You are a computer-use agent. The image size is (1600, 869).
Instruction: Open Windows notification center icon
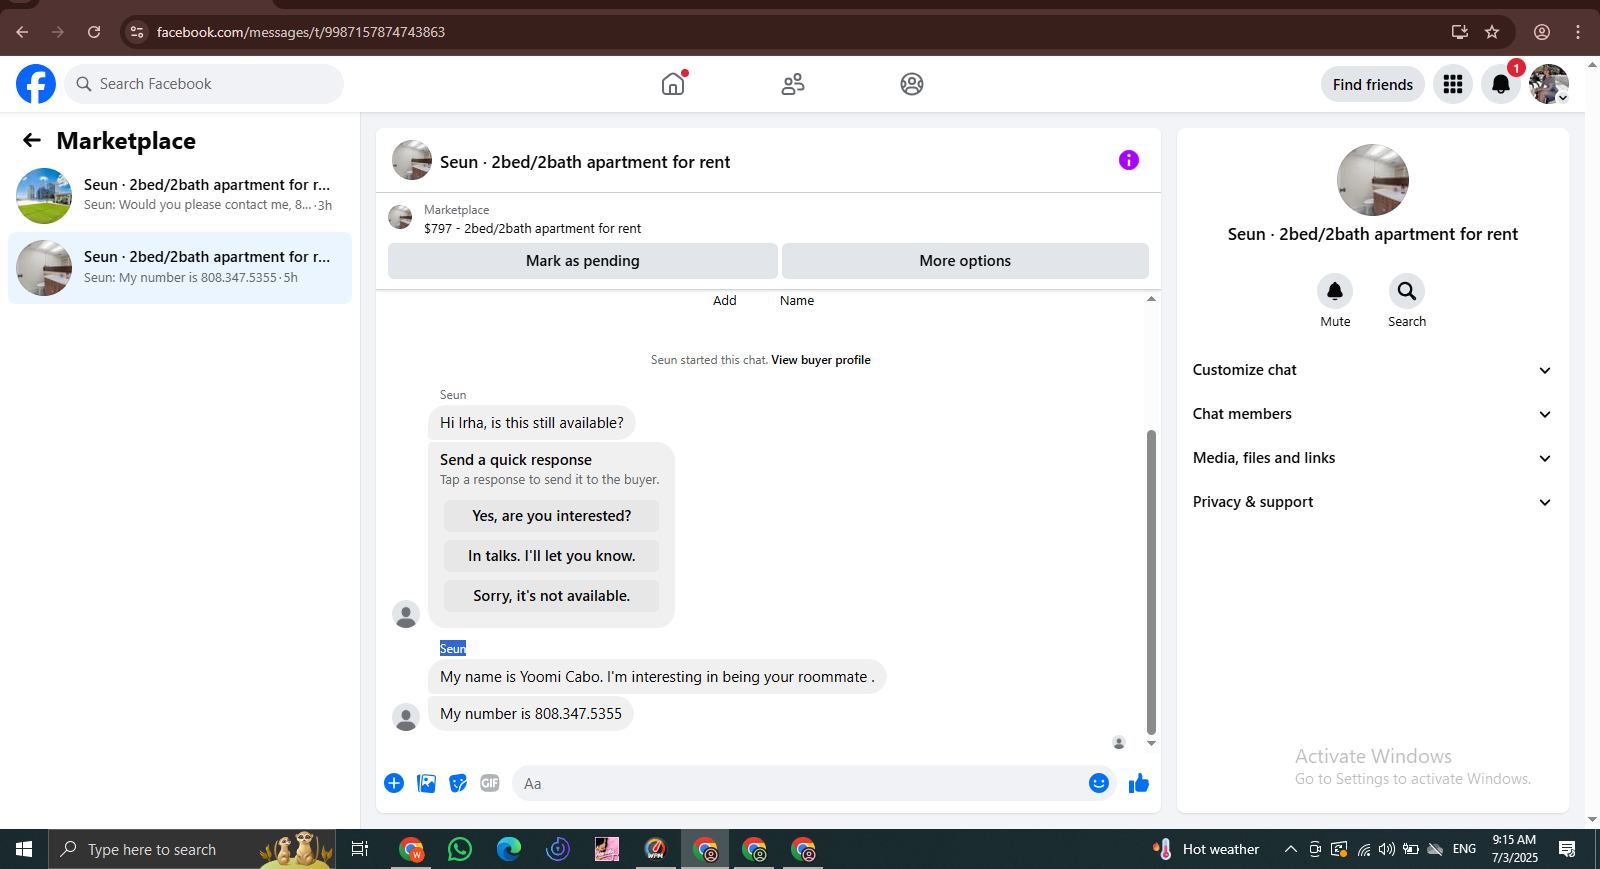[x=1567, y=850]
